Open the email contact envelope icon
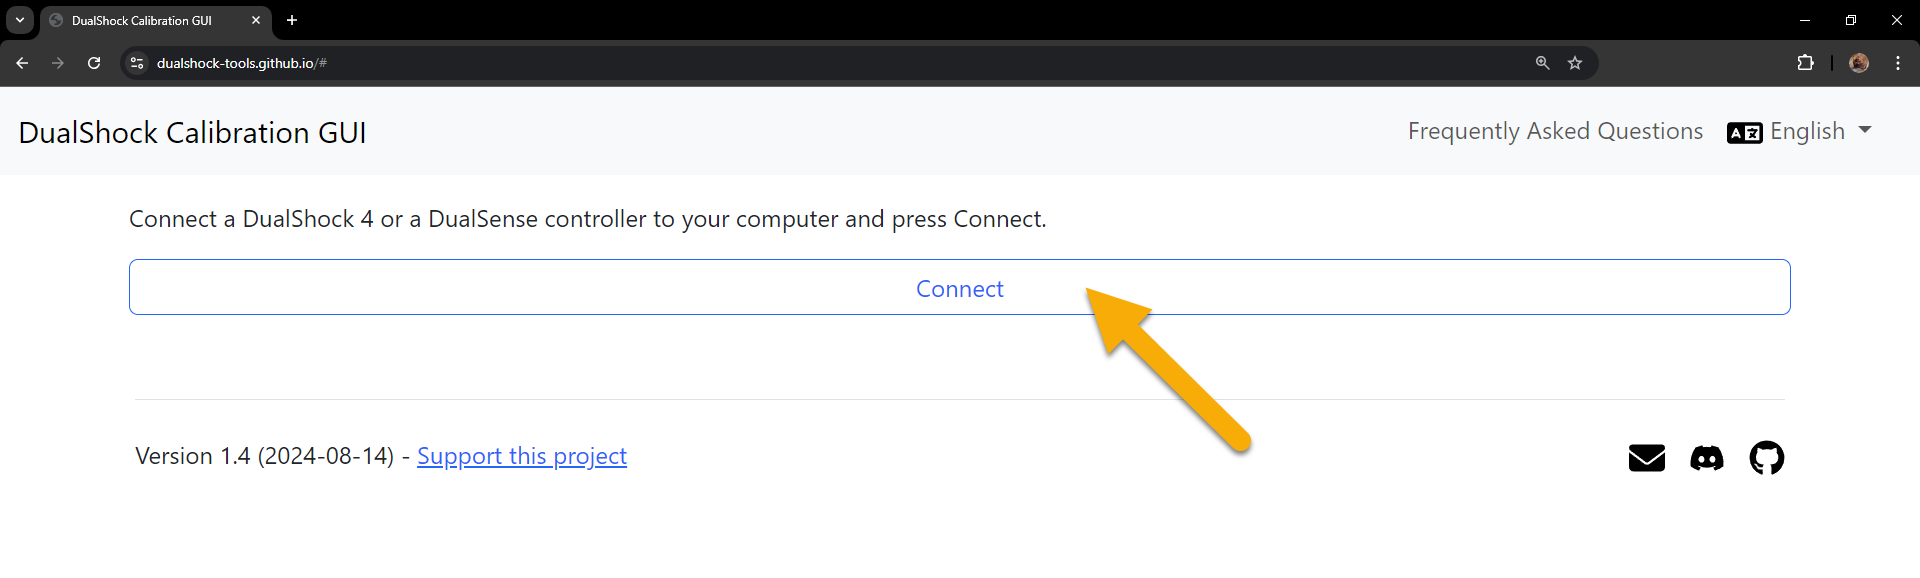 click(x=1646, y=458)
